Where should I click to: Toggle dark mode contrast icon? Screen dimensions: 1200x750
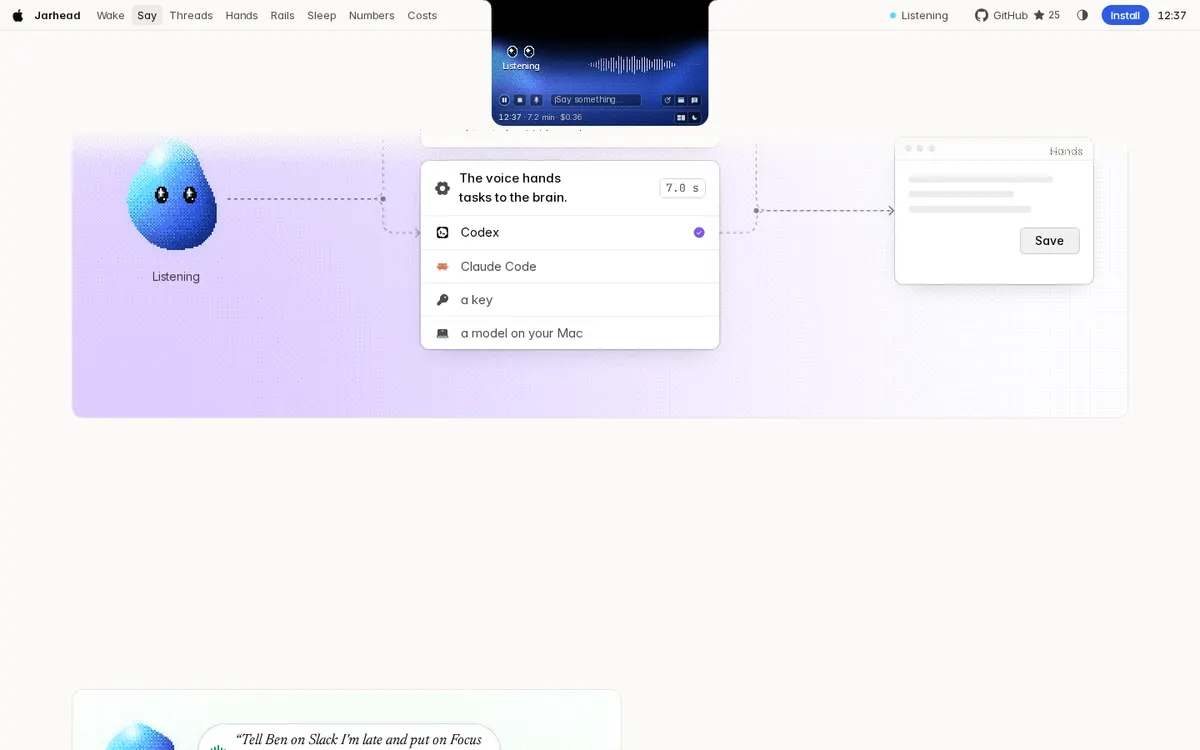point(1082,15)
